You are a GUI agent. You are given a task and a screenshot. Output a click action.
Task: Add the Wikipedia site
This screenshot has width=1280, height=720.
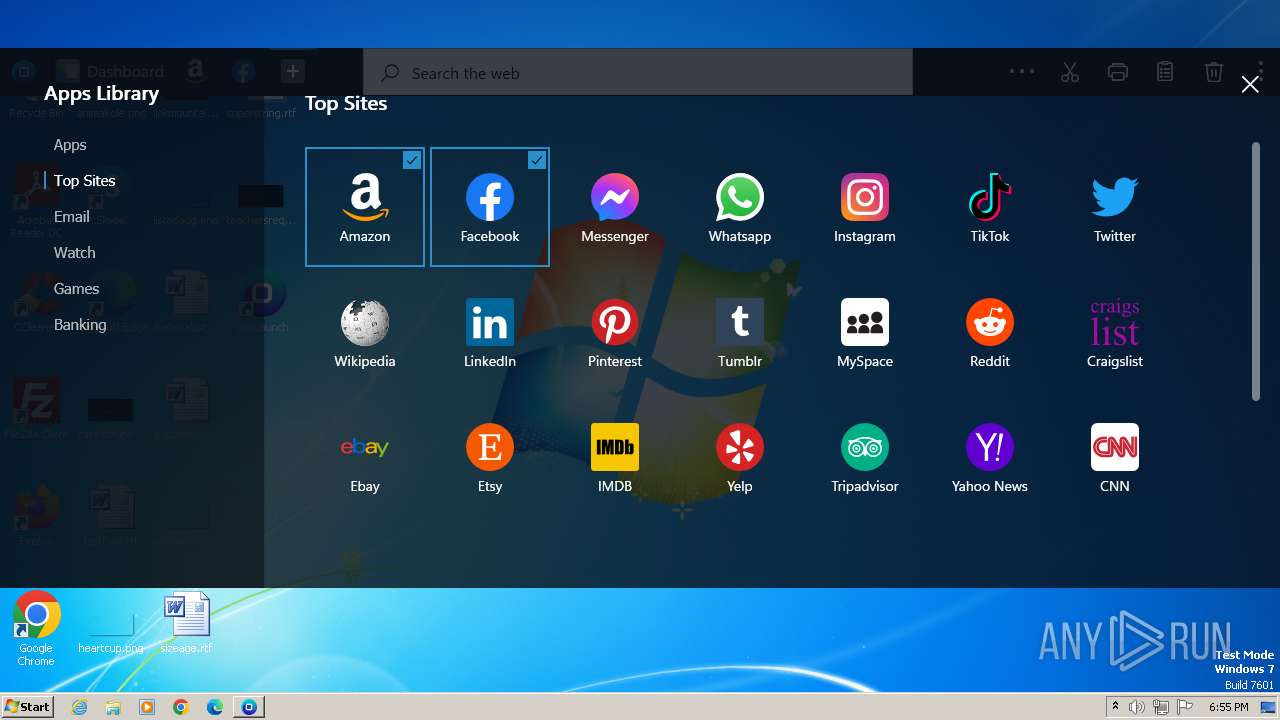point(365,332)
